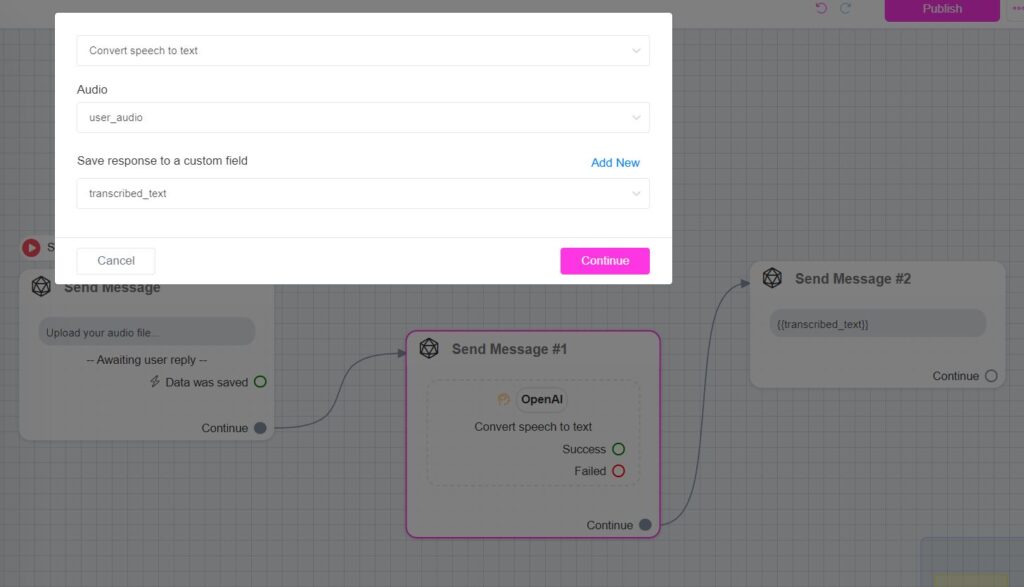
Task: Click the Cancel button
Action: (116, 261)
